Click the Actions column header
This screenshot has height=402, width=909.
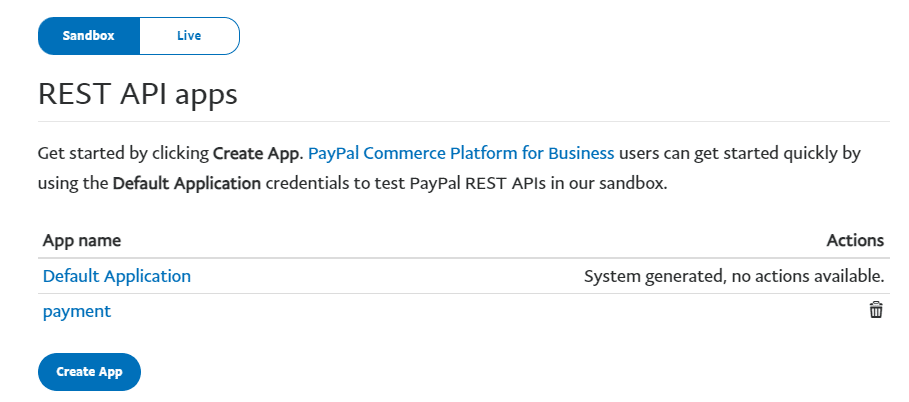[x=855, y=241]
